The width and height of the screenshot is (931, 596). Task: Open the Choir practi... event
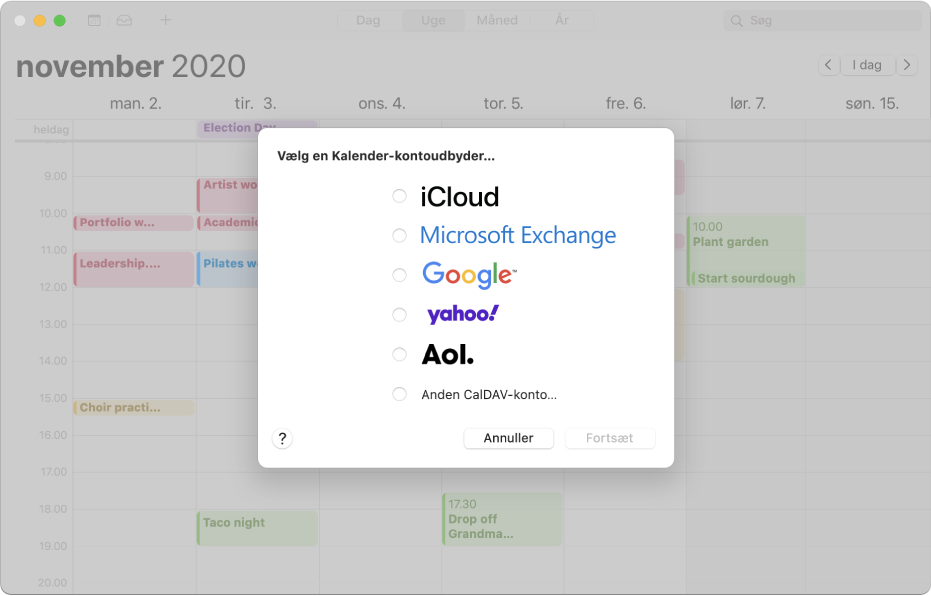[134, 408]
